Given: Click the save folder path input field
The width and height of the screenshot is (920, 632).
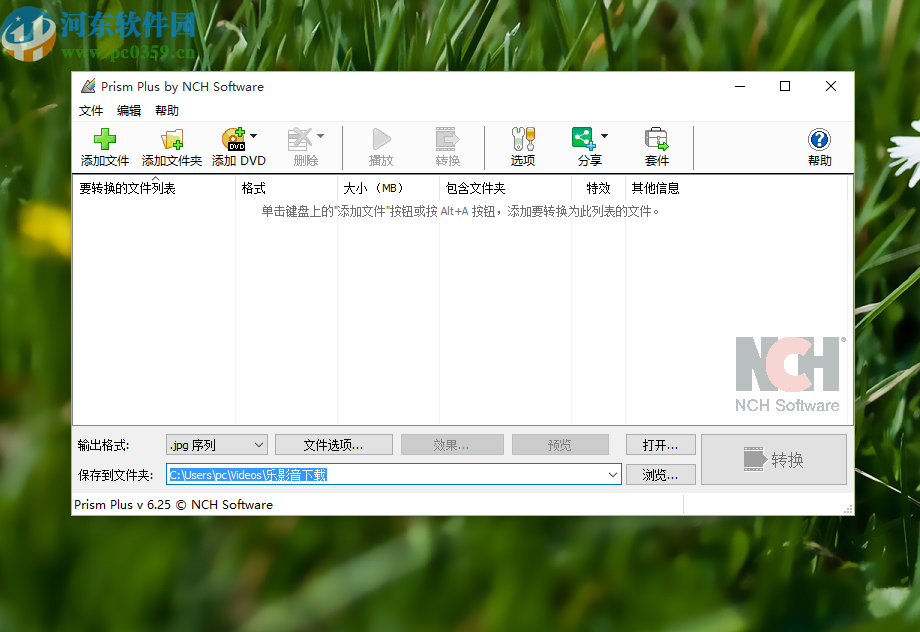Looking at the screenshot, I should point(390,474).
